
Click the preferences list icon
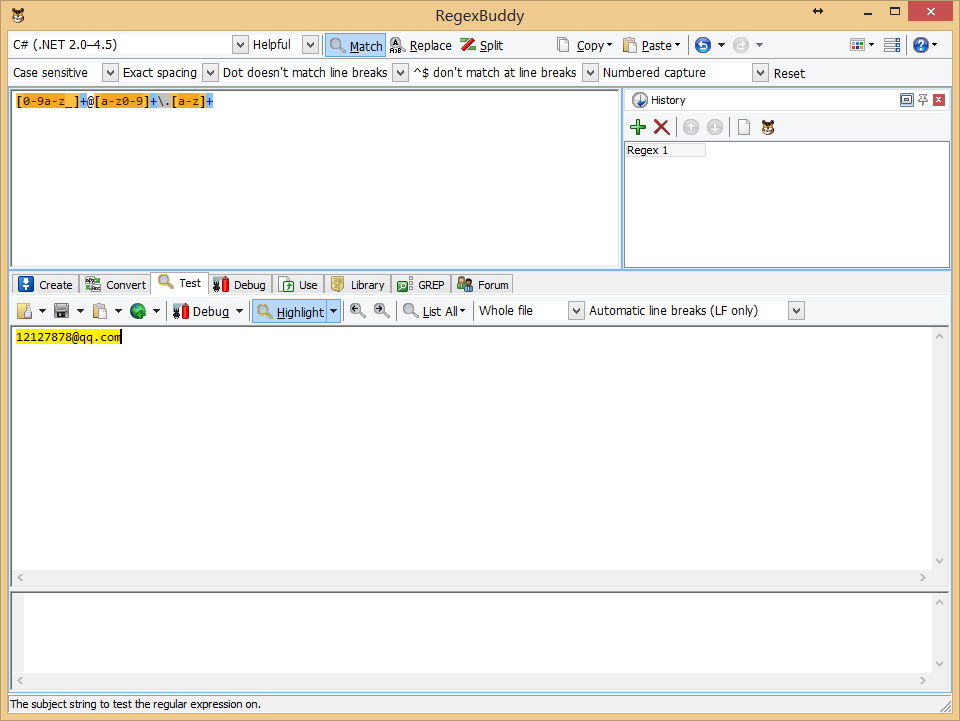click(892, 45)
